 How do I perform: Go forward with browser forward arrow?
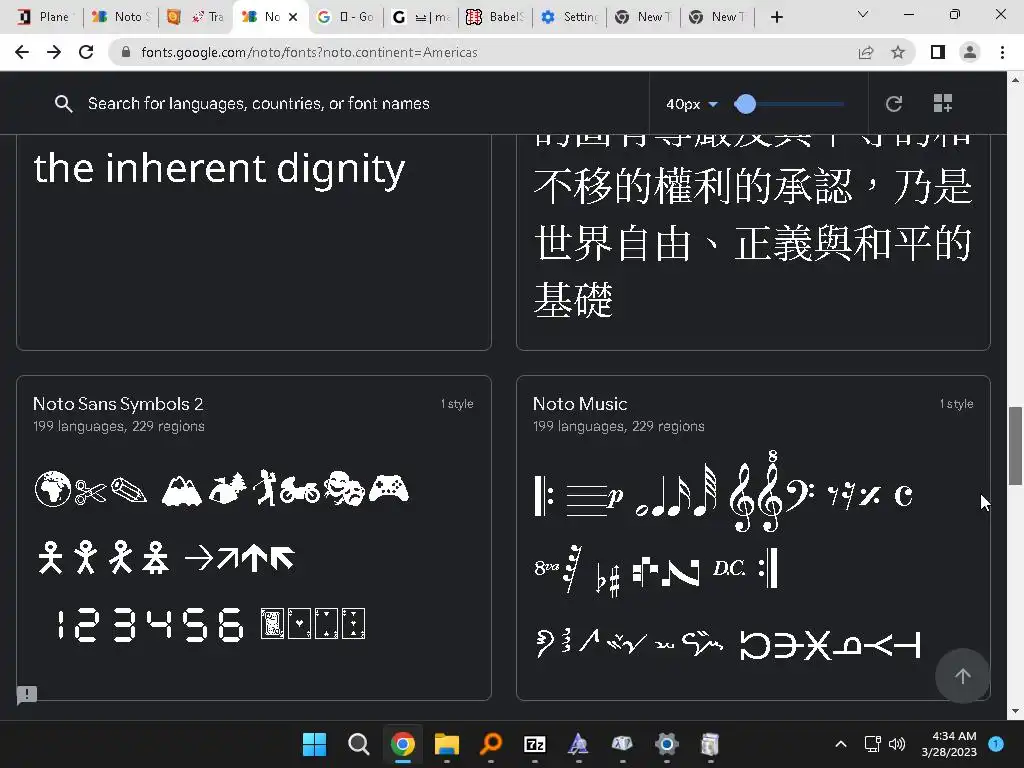point(54,52)
